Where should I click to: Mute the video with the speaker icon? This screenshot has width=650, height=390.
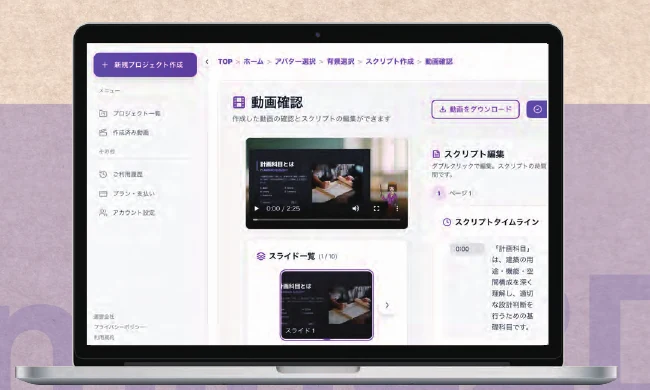point(355,208)
